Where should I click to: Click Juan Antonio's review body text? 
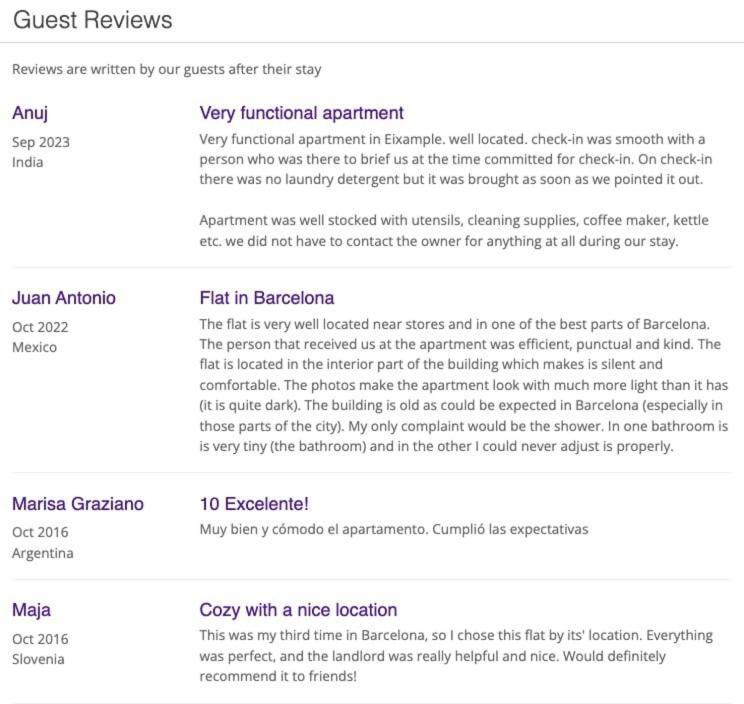(464, 385)
